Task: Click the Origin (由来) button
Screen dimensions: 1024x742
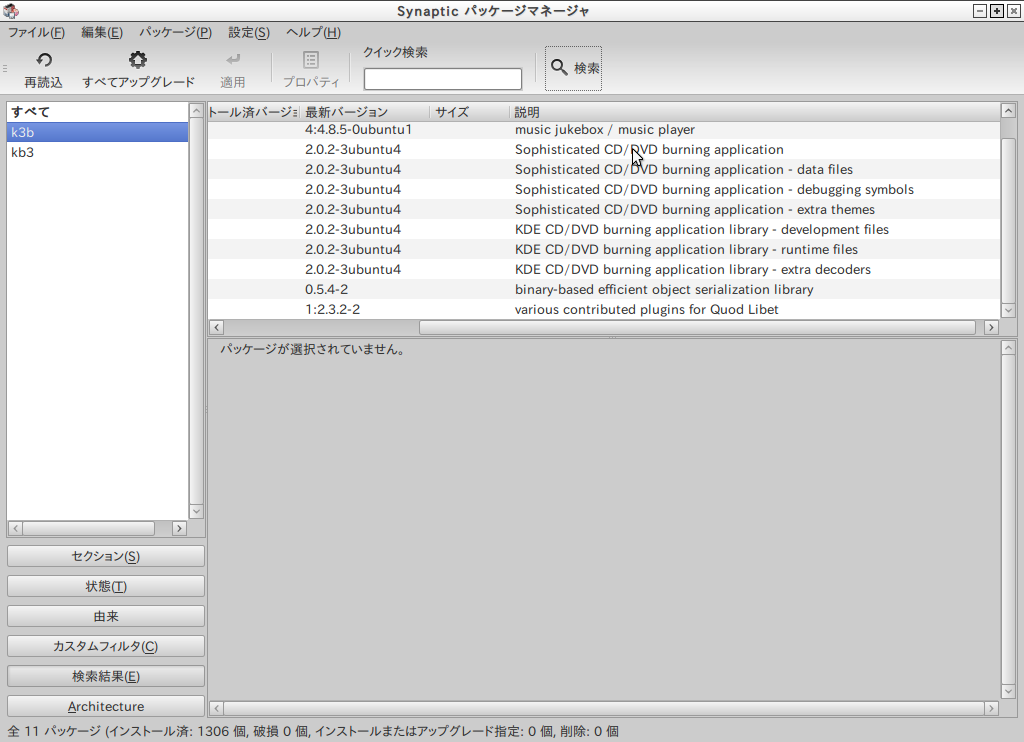Action: (x=106, y=617)
